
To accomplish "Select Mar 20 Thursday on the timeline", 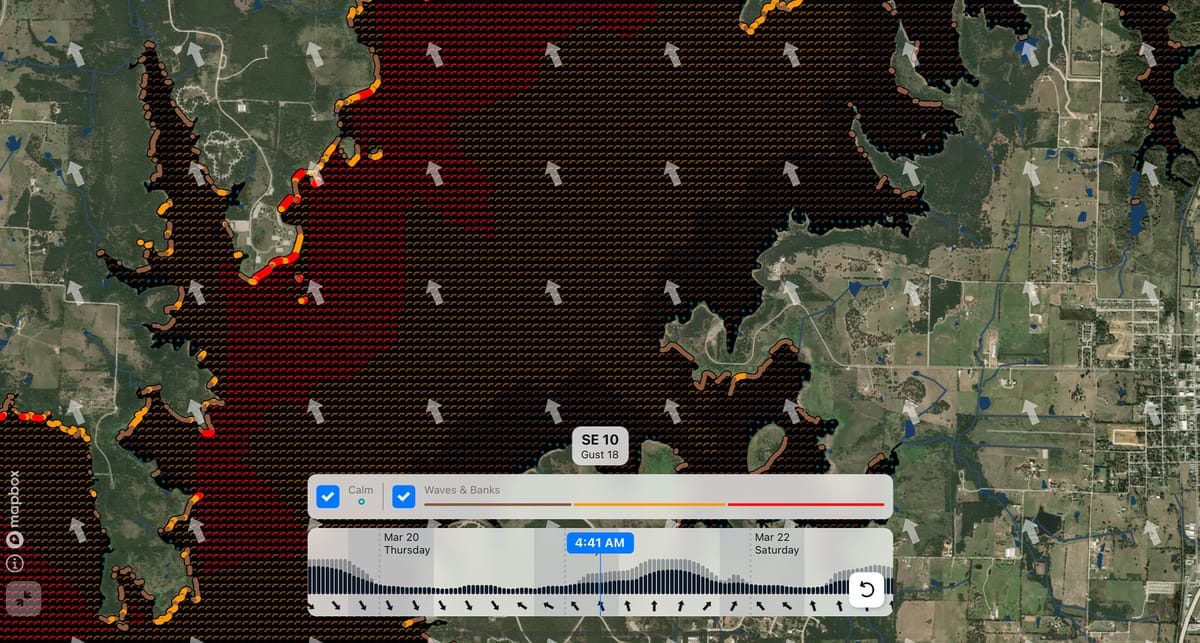I will (405, 543).
